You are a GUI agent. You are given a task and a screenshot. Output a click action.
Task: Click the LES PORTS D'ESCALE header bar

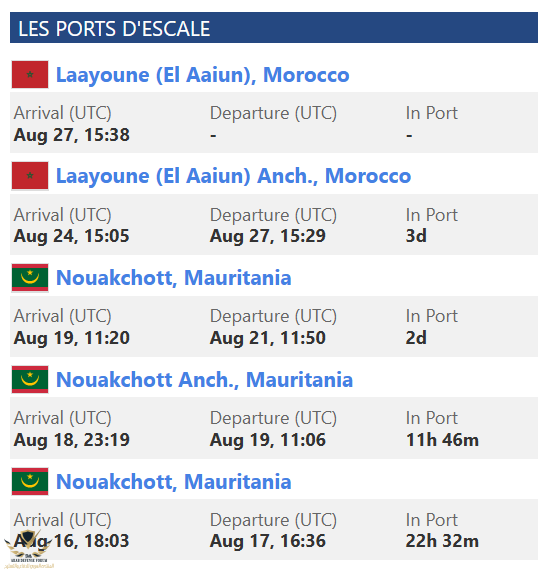(274, 28)
